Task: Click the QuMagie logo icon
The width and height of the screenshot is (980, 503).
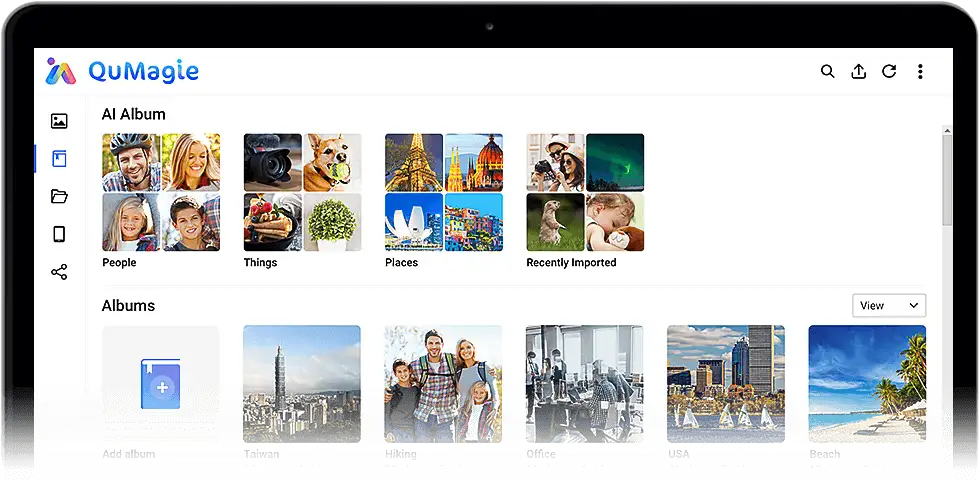Action: tap(61, 71)
